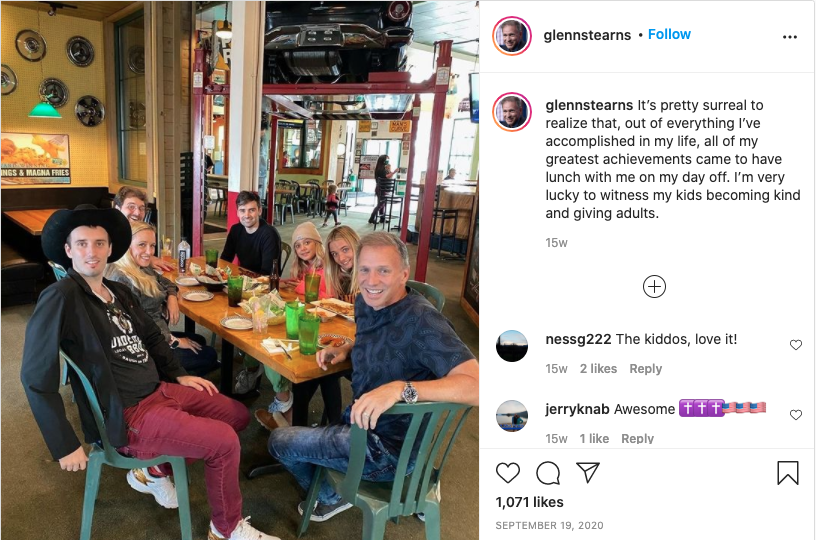Click glennstearns avatar beside the caption
This screenshot has height=540, width=816.
tap(512, 112)
